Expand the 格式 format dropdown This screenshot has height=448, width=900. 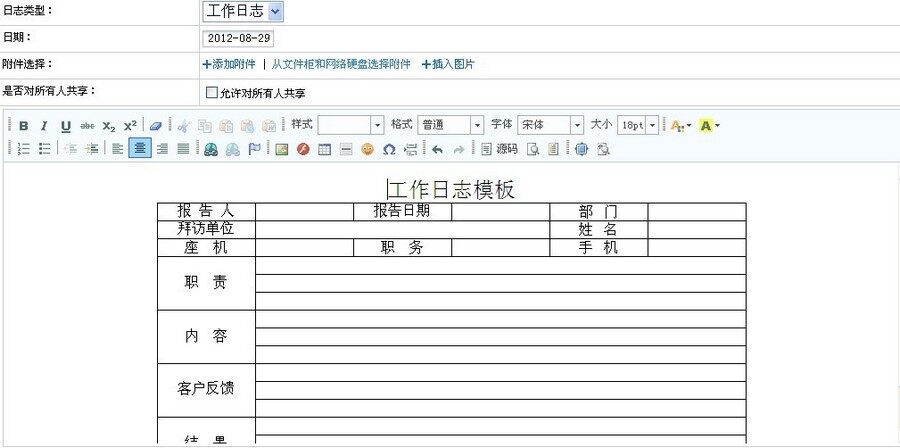(477, 125)
